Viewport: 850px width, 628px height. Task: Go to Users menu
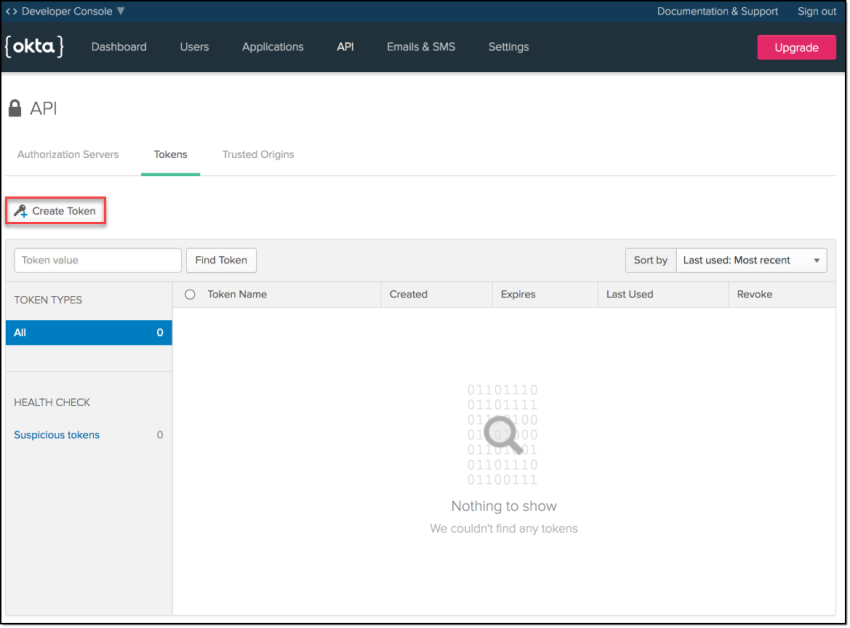194,47
